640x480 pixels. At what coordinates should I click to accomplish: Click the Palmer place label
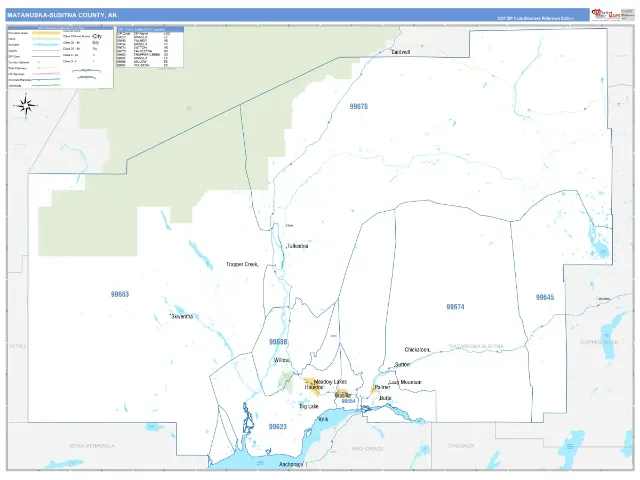(382, 387)
